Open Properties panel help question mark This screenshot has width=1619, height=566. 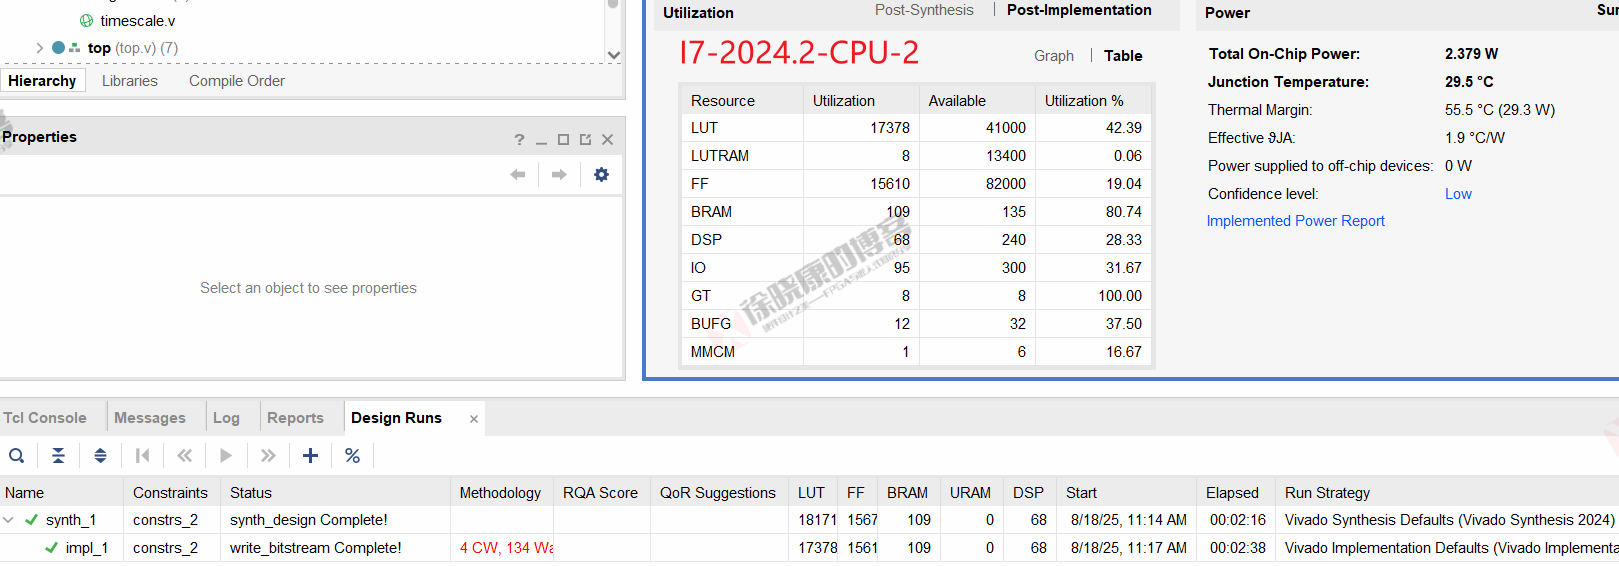[x=519, y=140]
